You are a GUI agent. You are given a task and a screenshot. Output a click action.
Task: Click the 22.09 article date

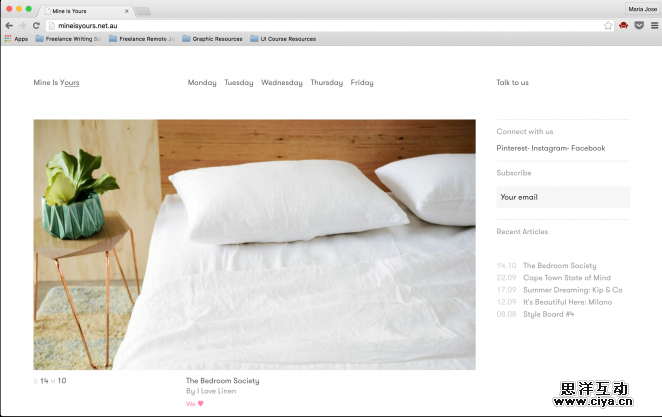(x=506, y=278)
